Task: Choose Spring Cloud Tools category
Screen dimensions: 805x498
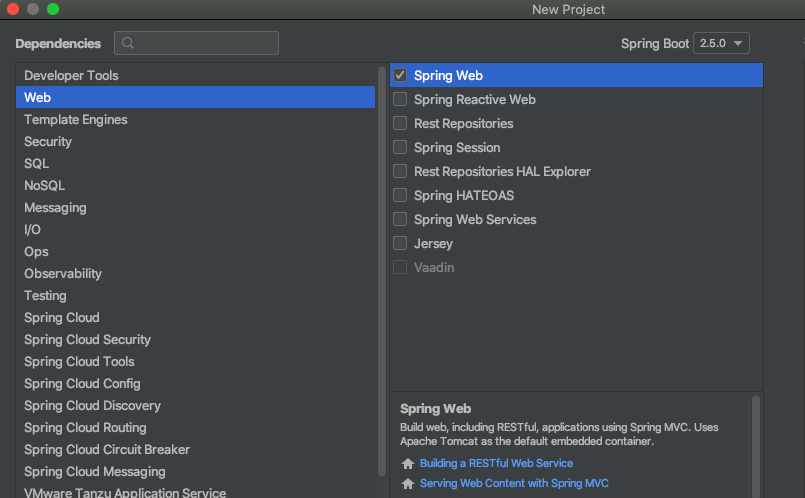Action: tap(196, 361)
